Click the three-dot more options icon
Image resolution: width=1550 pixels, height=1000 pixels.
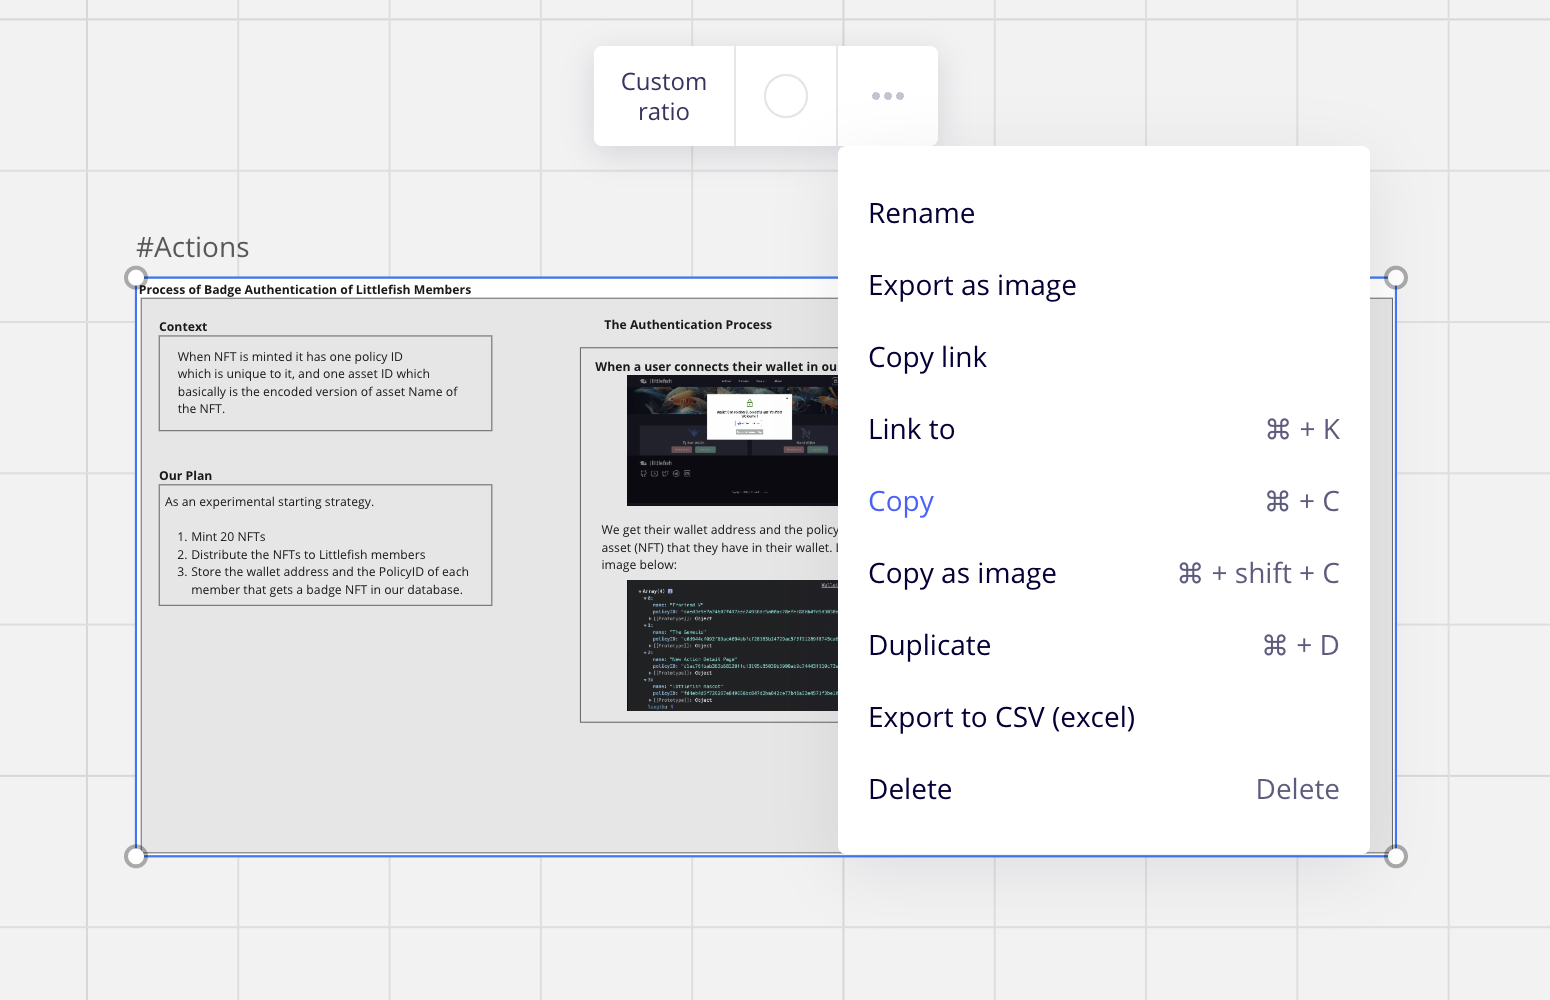pyautogui.click(x=887, y=96)
